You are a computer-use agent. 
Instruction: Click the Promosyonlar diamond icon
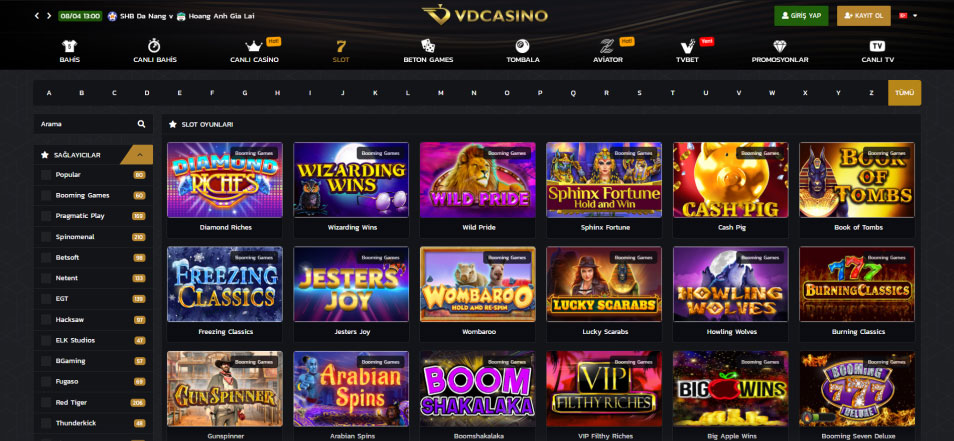pyautogui.click(x=780, y=46)
